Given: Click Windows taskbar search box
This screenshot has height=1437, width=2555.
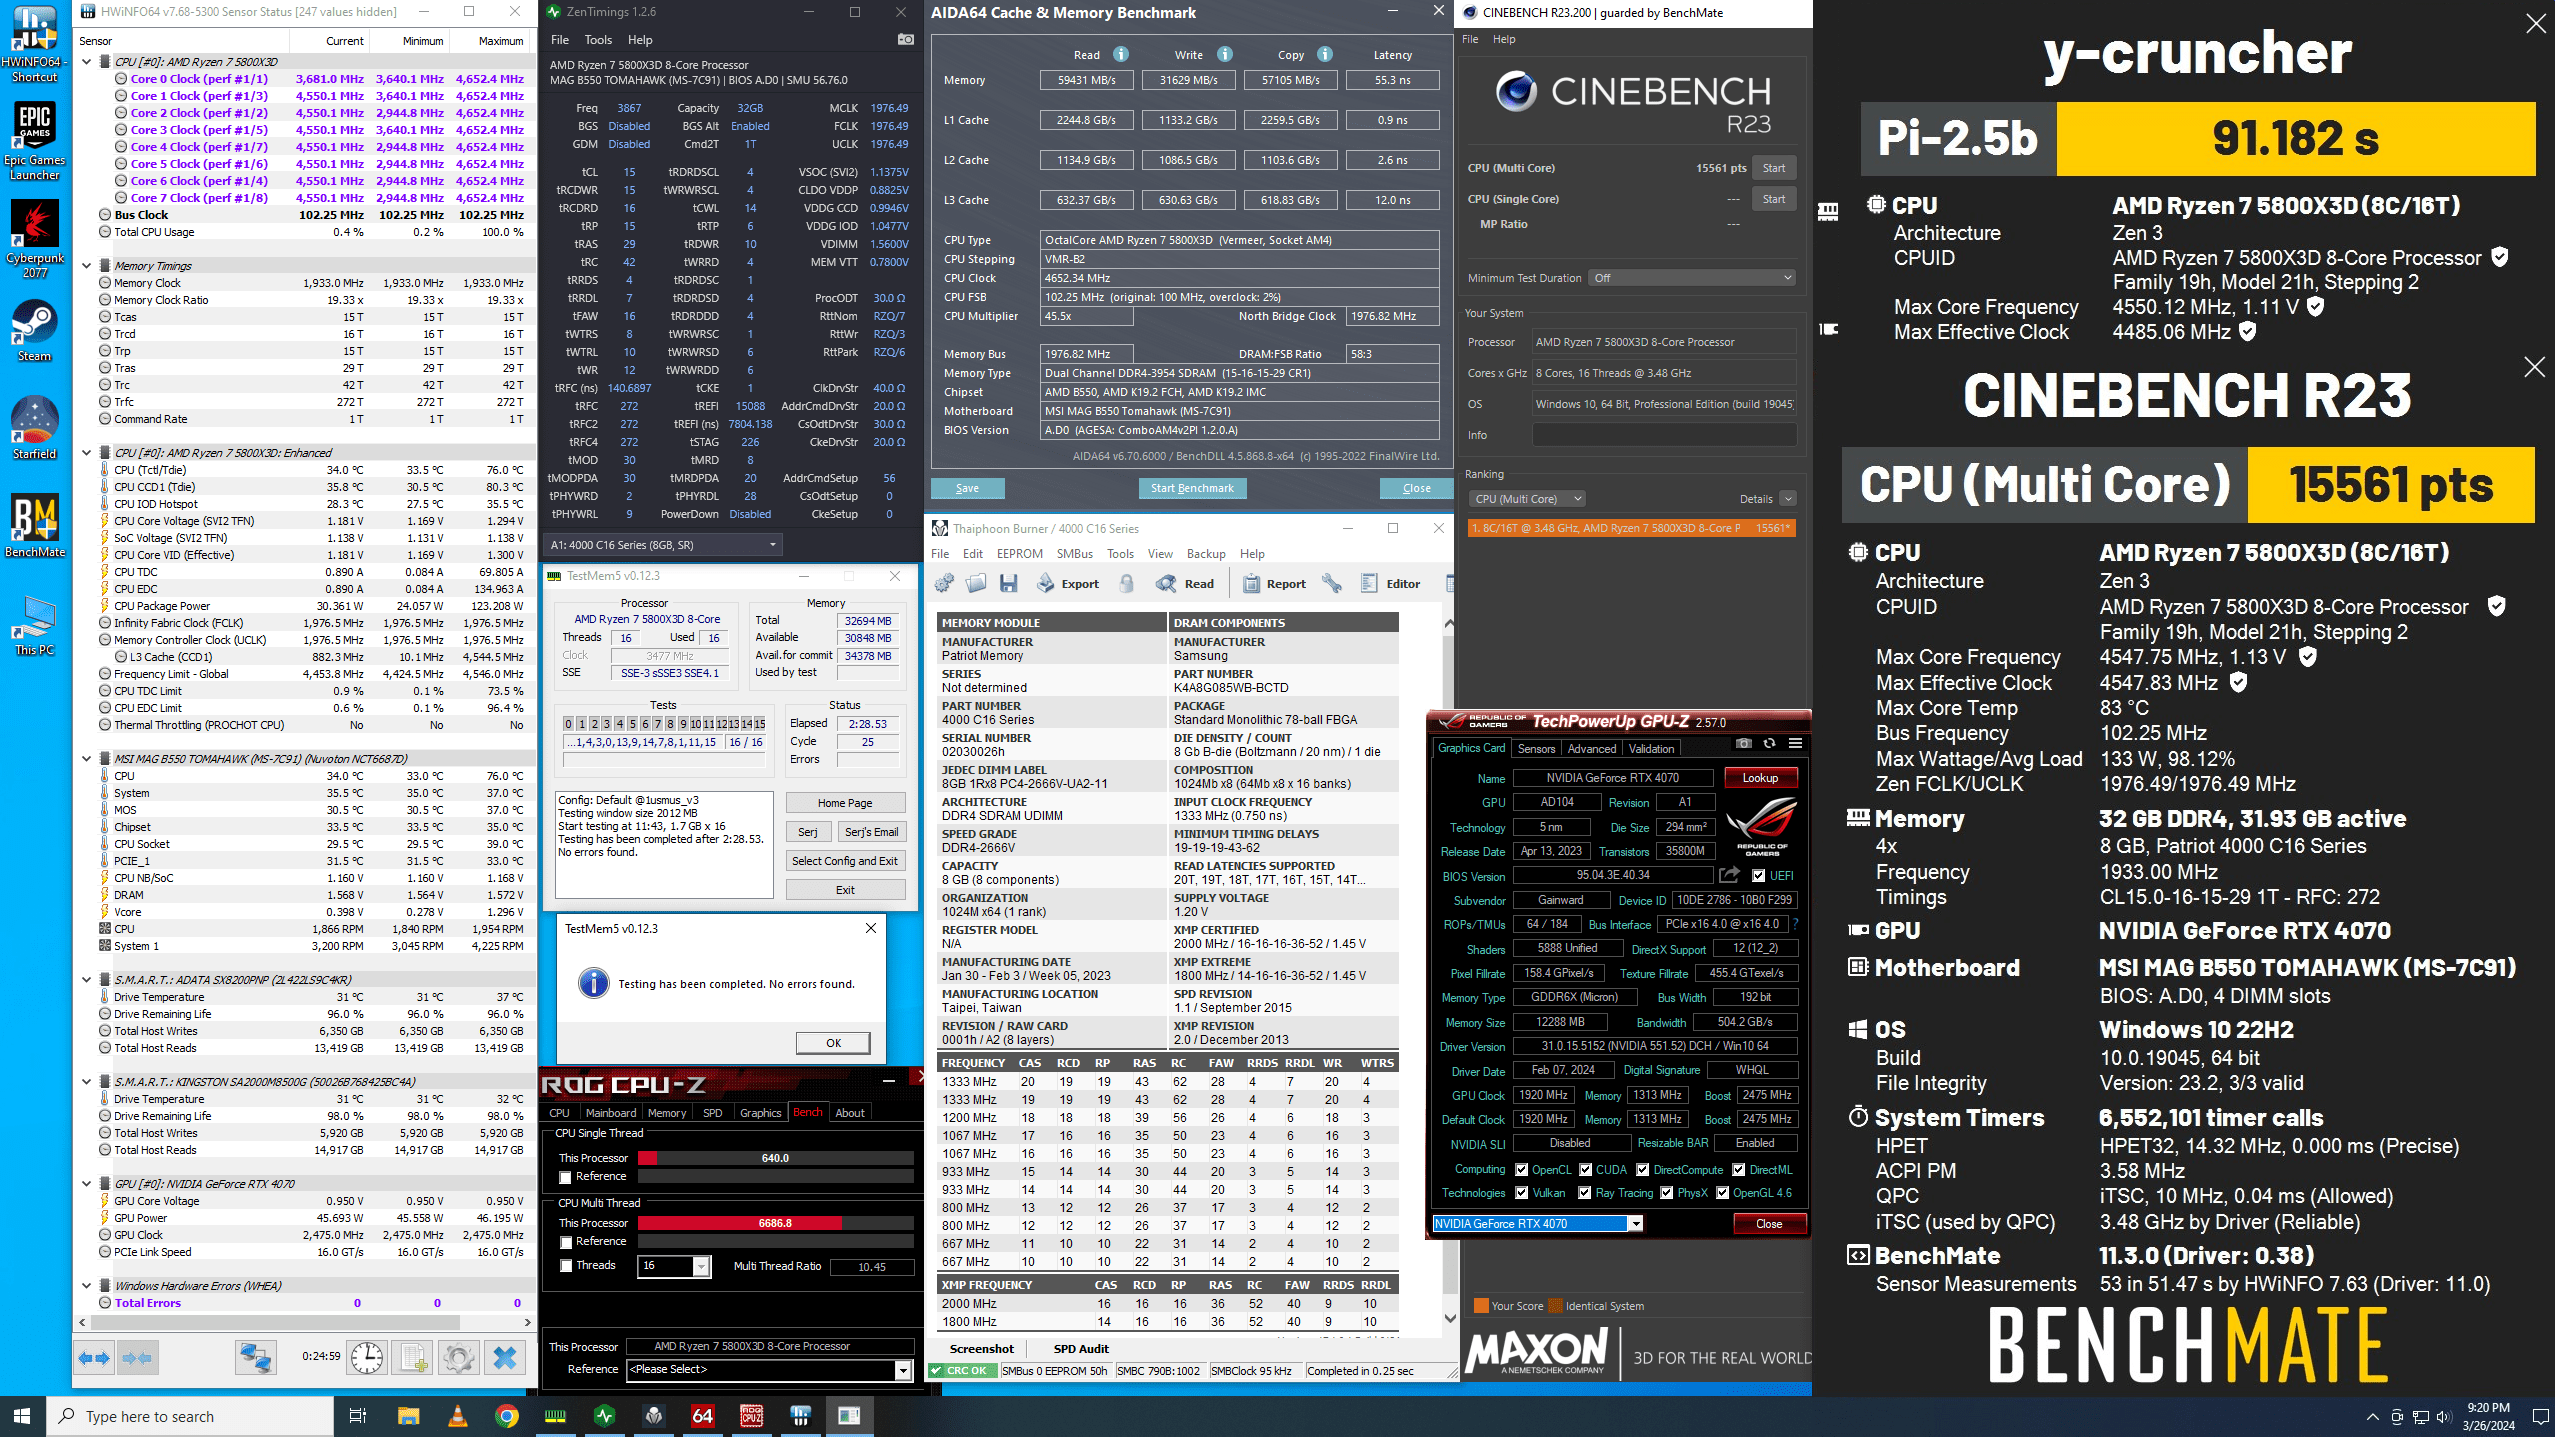Looking at the screenshot, I should pyautogui.click(x=190, y=1416).
